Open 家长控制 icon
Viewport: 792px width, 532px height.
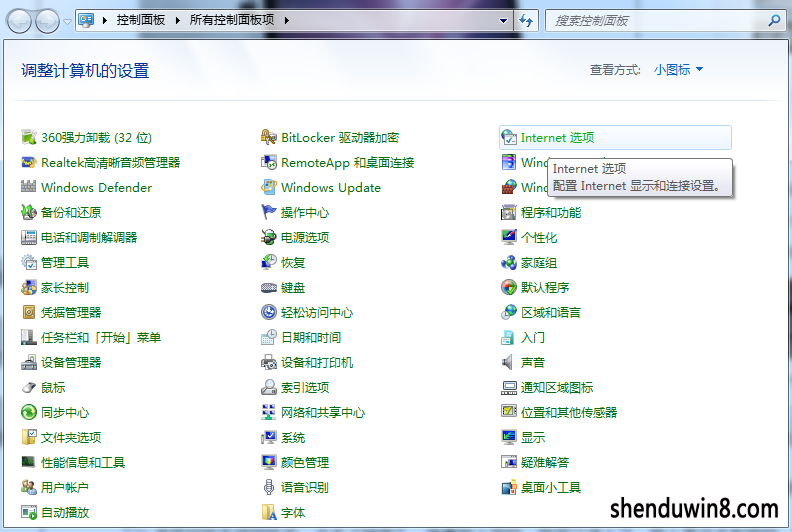pyautogui.click(x=29, y=287)
